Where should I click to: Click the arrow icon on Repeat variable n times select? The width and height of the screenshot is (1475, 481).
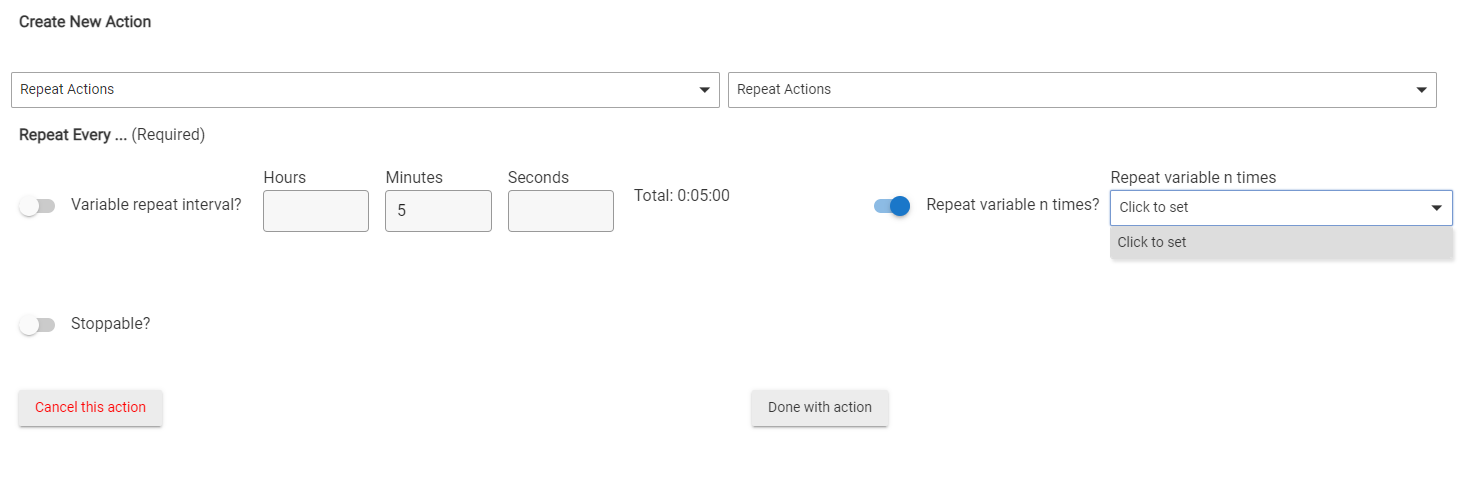[1437, 208]
